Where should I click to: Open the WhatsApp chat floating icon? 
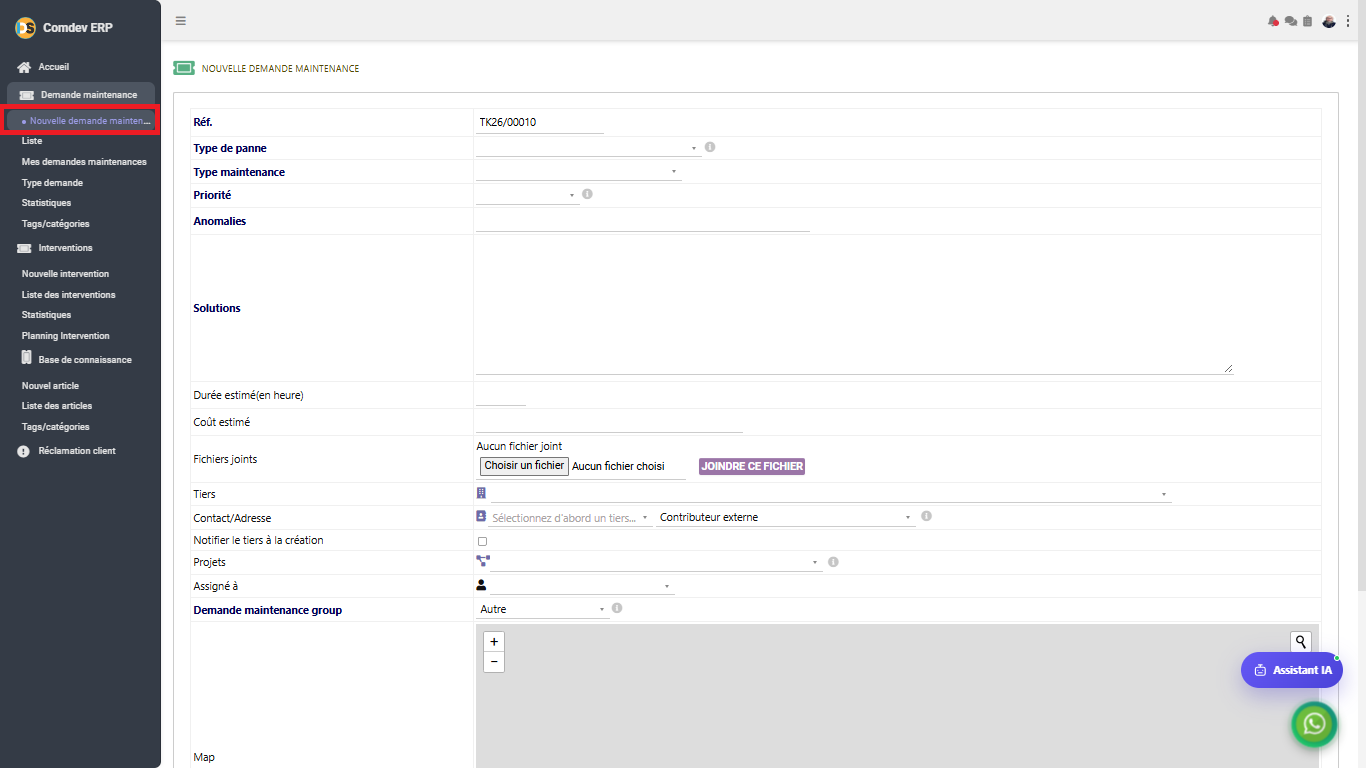coord(1314,724)
